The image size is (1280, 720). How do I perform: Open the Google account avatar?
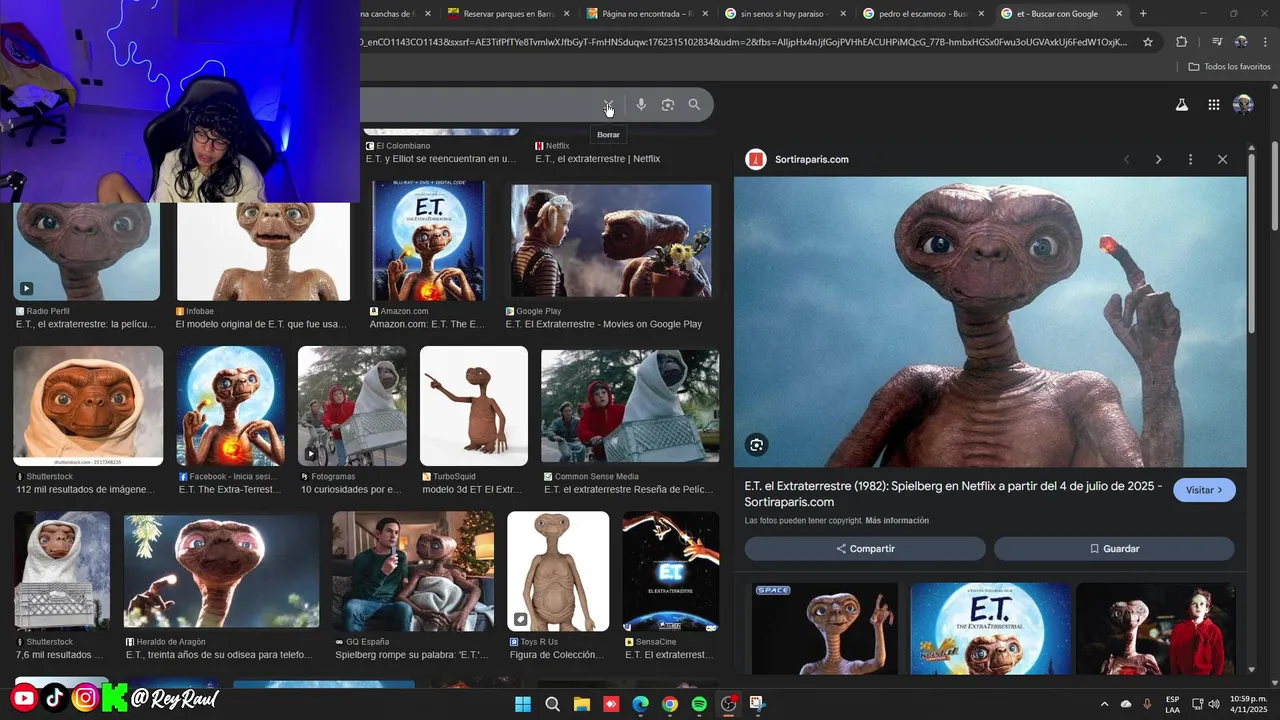pyautogui.click(x=1243, y=105)
